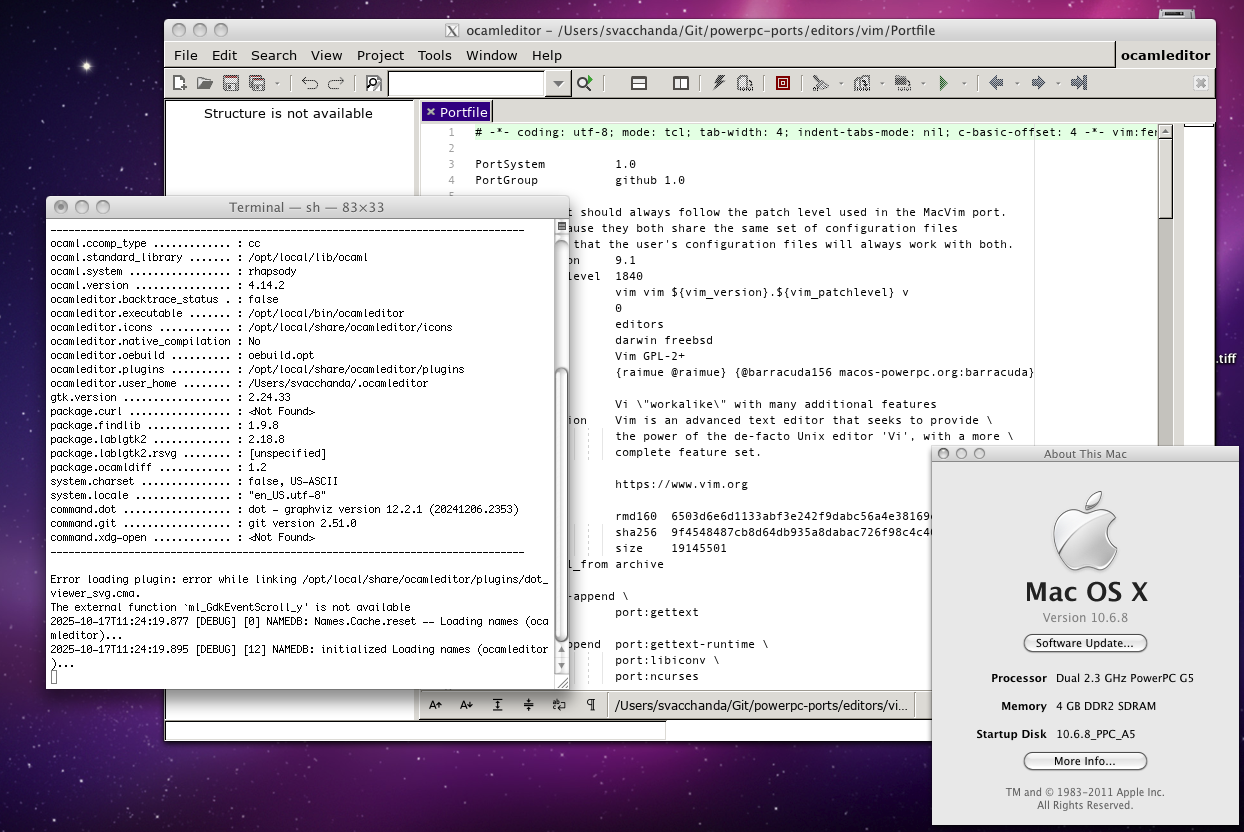Open the Save icon on the toolbar
Screen dimensions: 1244x832
[x=232, y=83]
